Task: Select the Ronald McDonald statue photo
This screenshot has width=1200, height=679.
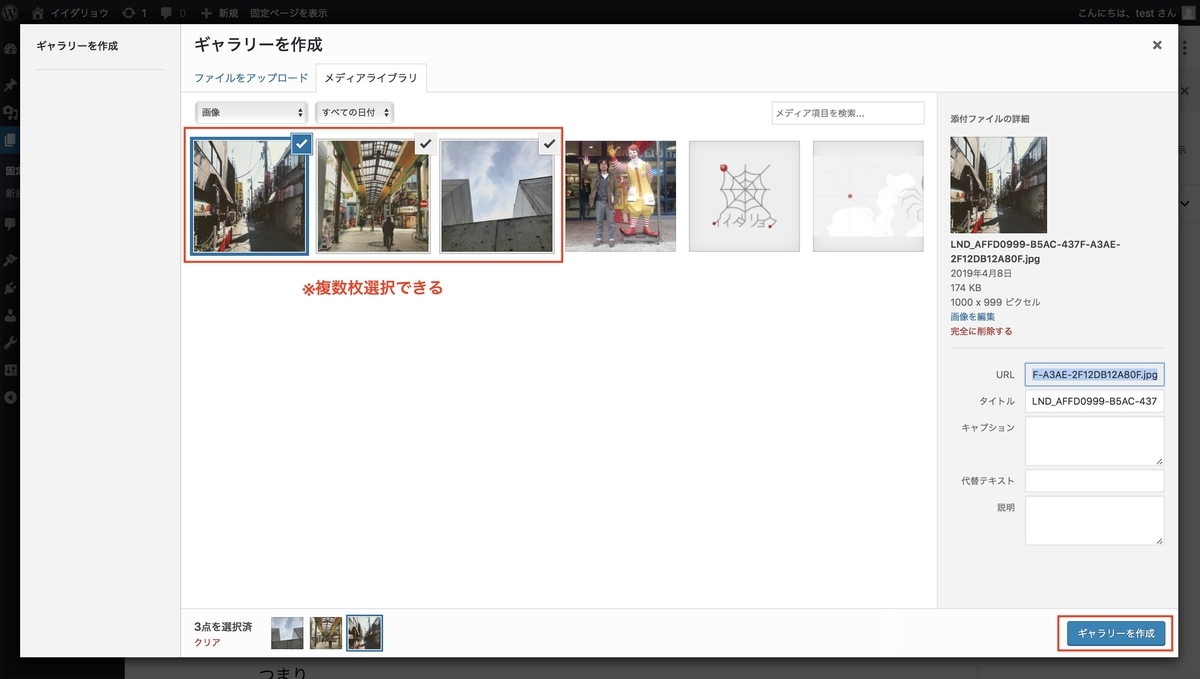Action: click(620, 196)
